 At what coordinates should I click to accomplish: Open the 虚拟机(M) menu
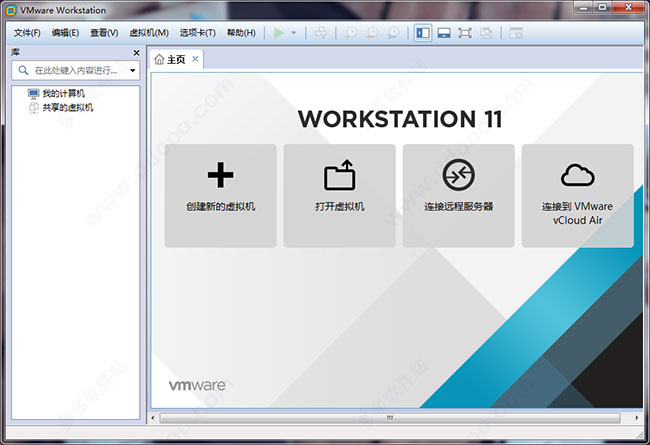[x=149, y=33]
